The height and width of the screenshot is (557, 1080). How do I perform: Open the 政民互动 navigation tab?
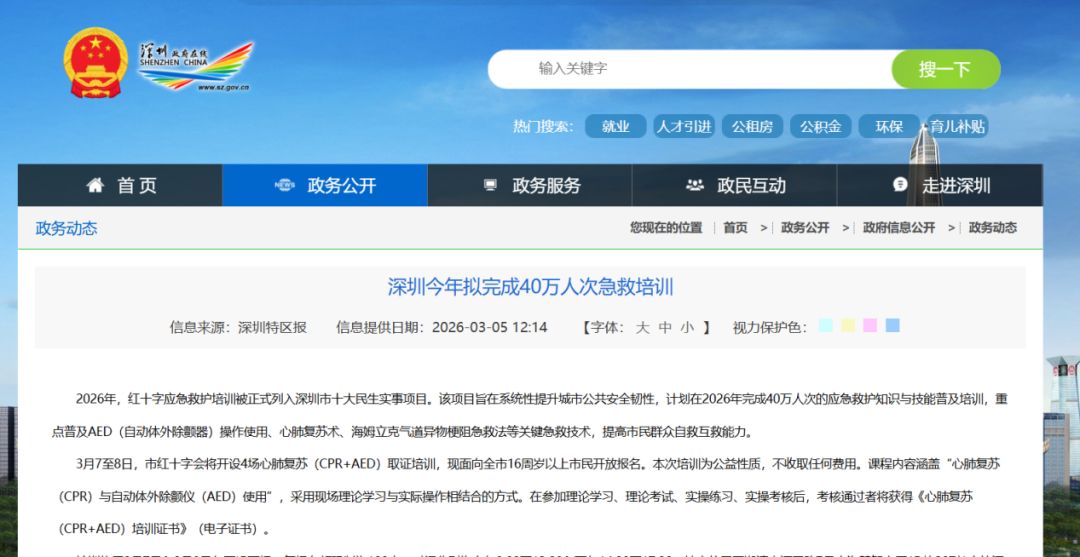click(734, 185)
